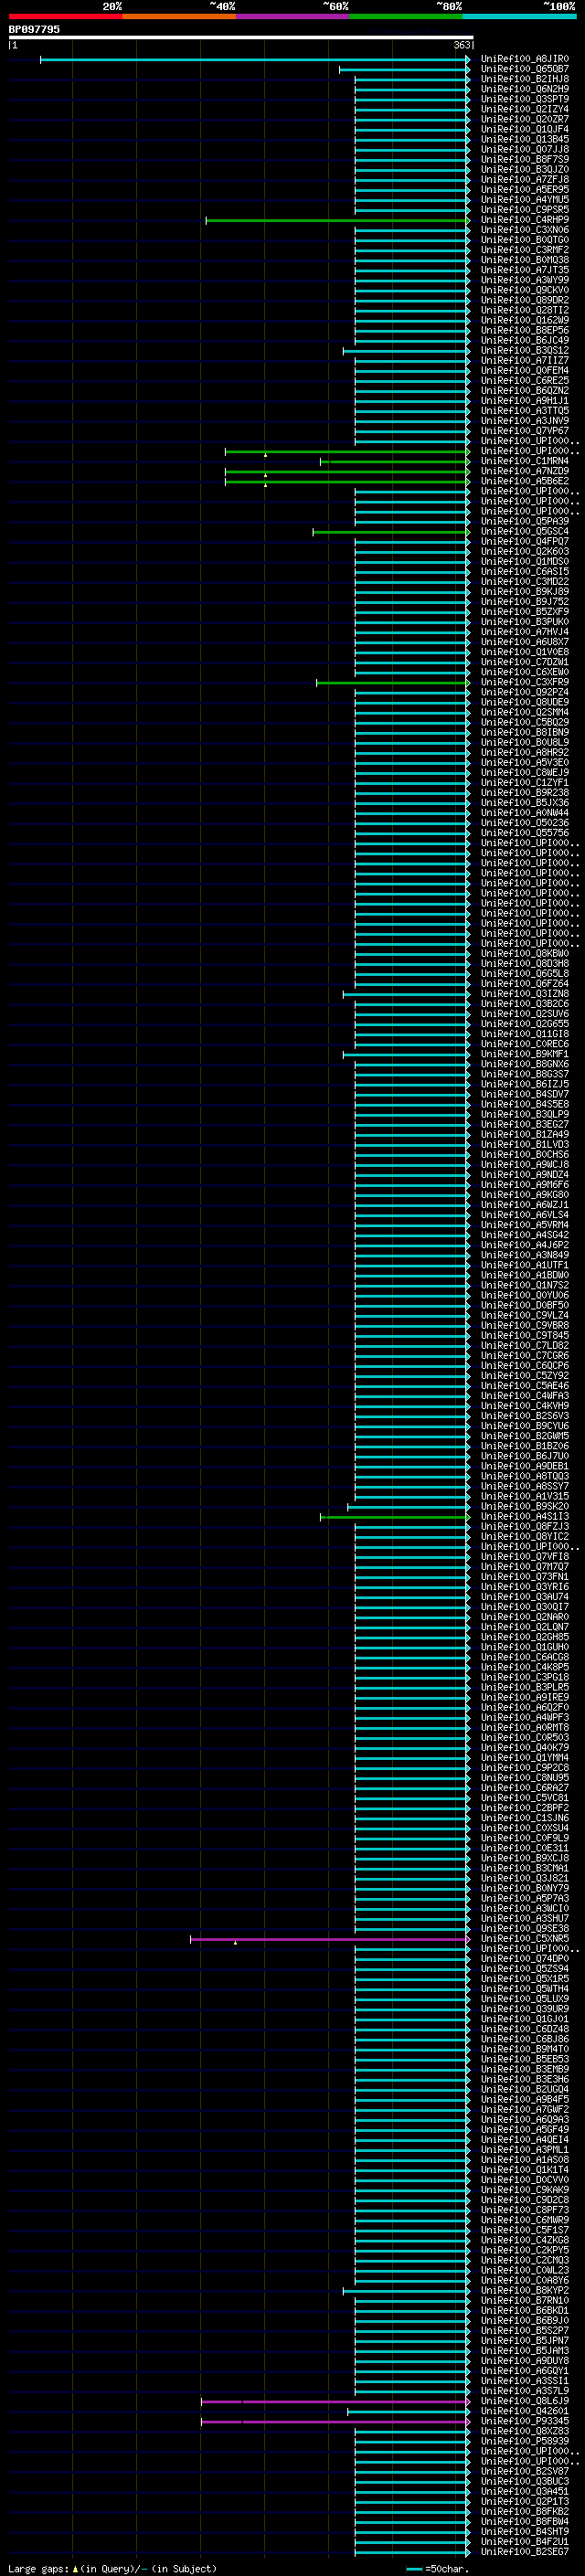This screenshot has height=2576, width=585.
Task: Click UniRef100_B4SHT9 label
Action: 525,2532
